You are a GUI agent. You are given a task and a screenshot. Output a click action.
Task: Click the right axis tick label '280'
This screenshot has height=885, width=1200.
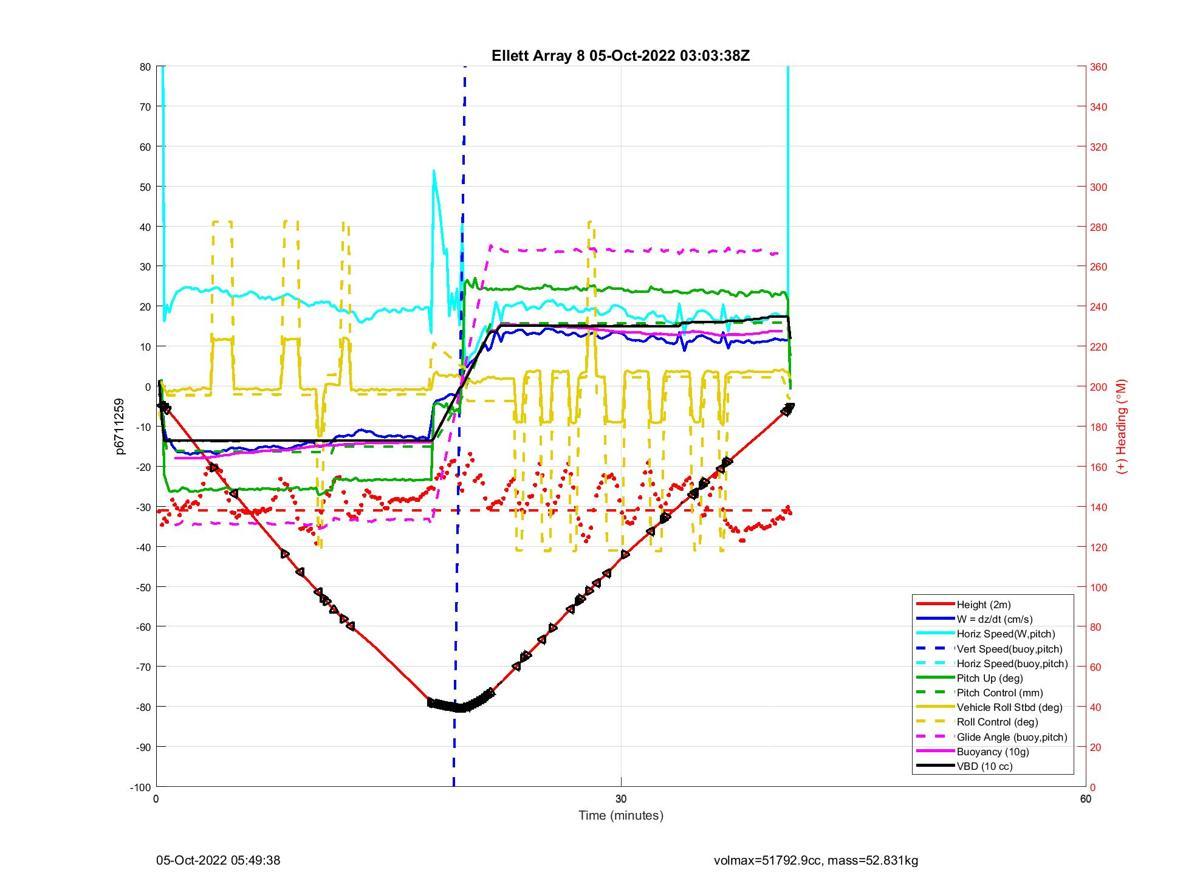pyautogui.click(x=1098, y=227)
